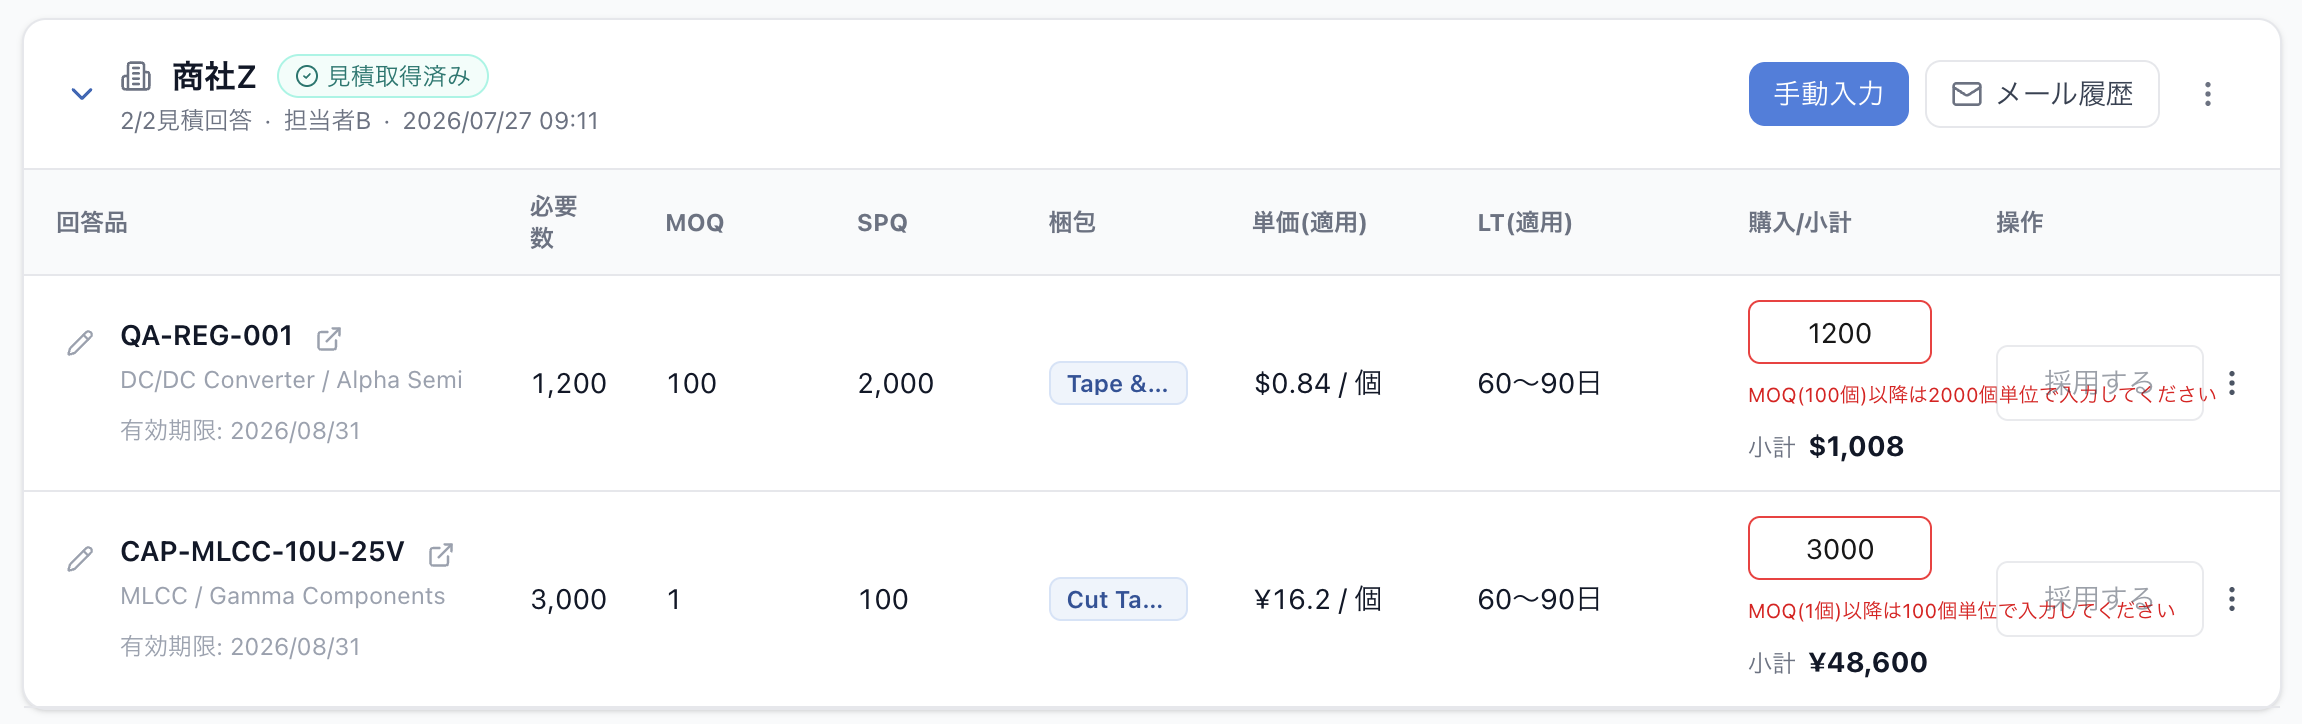
Task: Click the CAP-MLCC-10U-25V part name
Action: pos(262,552)
